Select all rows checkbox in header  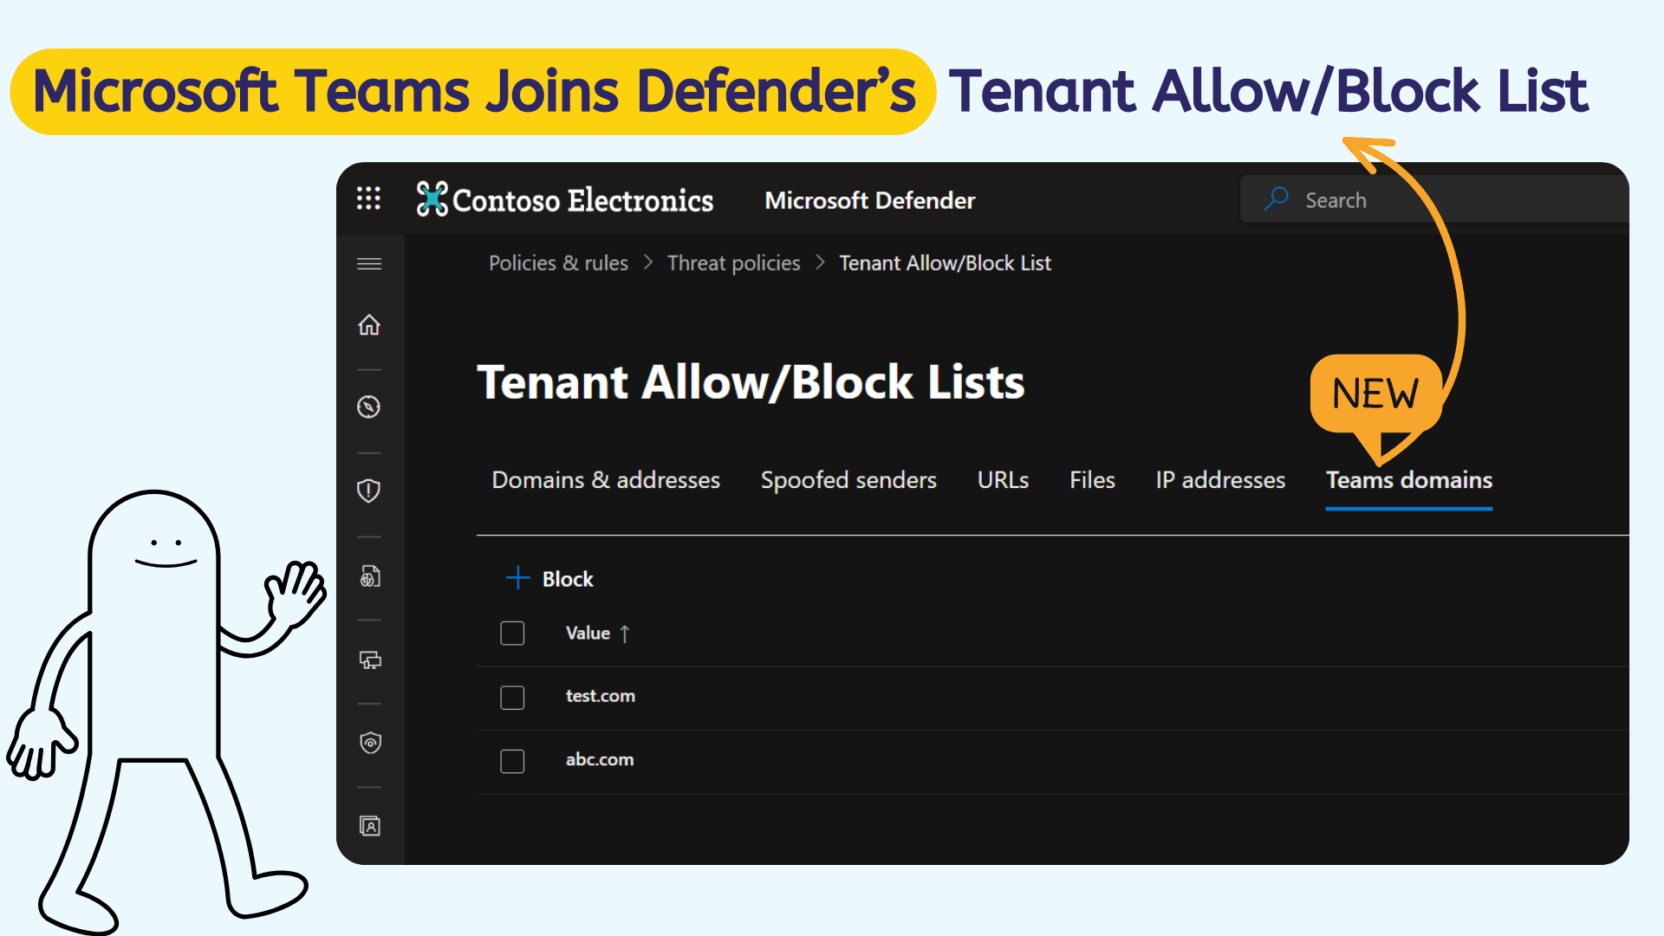tap(512, 633)
